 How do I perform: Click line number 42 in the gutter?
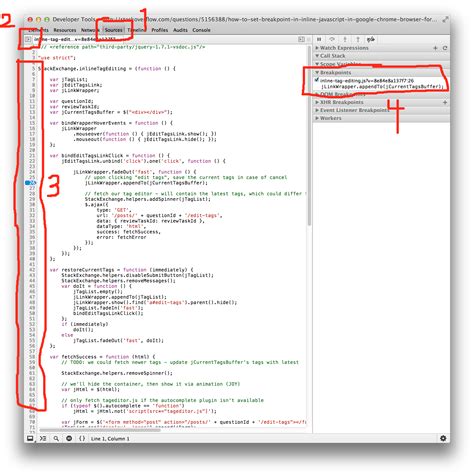click(x=32, y=270)
